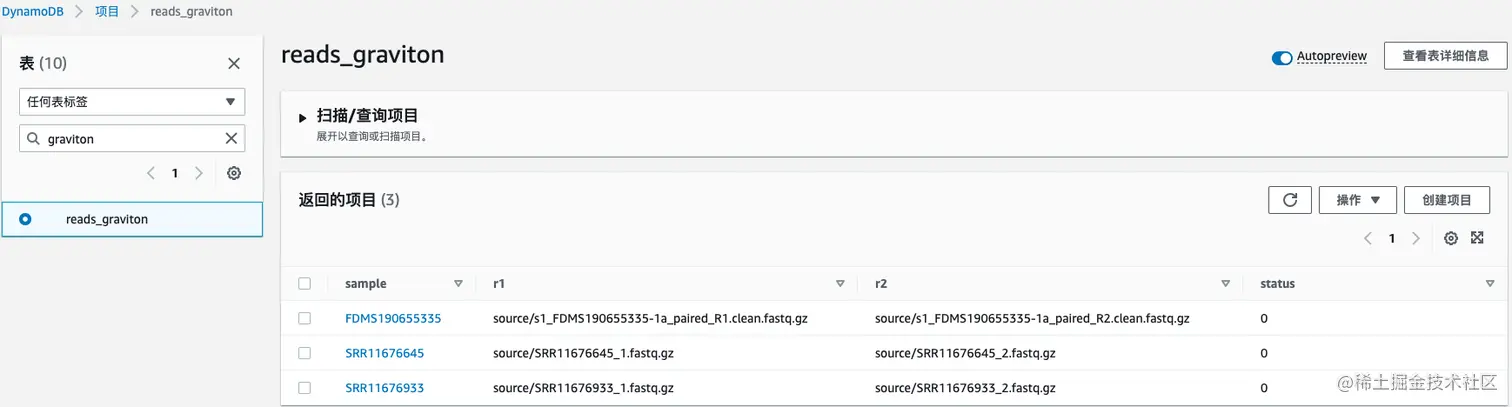
Task: Check the select-all items checkbox
Action: (305, 284)
